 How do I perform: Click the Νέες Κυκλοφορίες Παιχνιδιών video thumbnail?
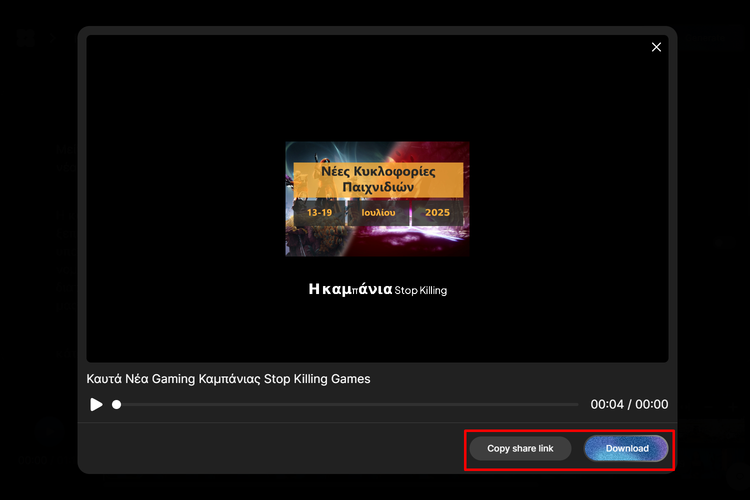tap(377, 199)
